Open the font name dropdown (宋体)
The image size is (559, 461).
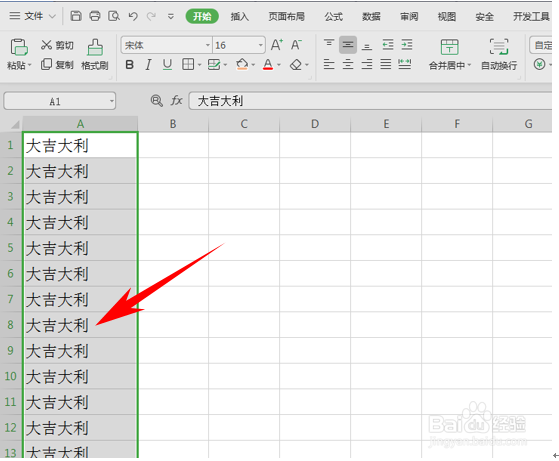click(x=208, y=45)
